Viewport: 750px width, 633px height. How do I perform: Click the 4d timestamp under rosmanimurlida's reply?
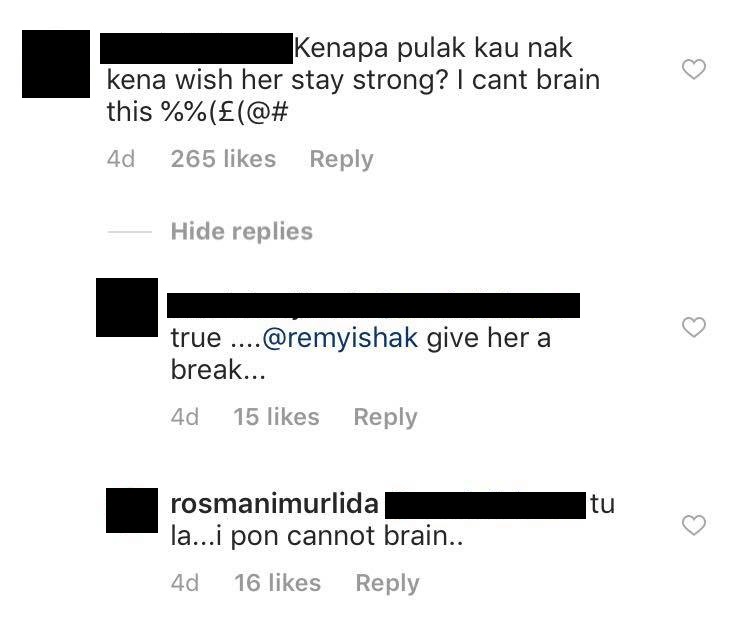(185, 583)
